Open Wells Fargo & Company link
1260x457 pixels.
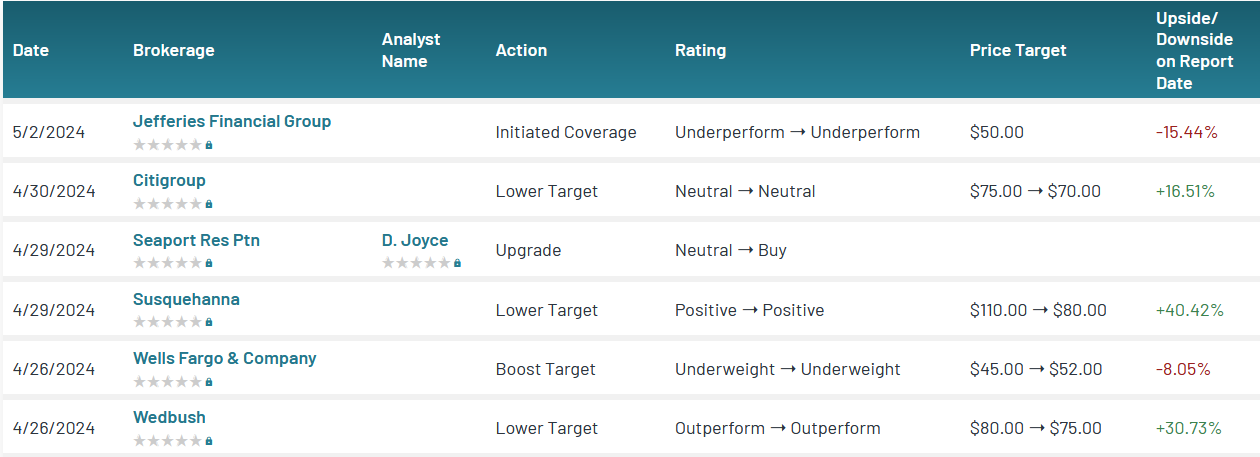224,358
